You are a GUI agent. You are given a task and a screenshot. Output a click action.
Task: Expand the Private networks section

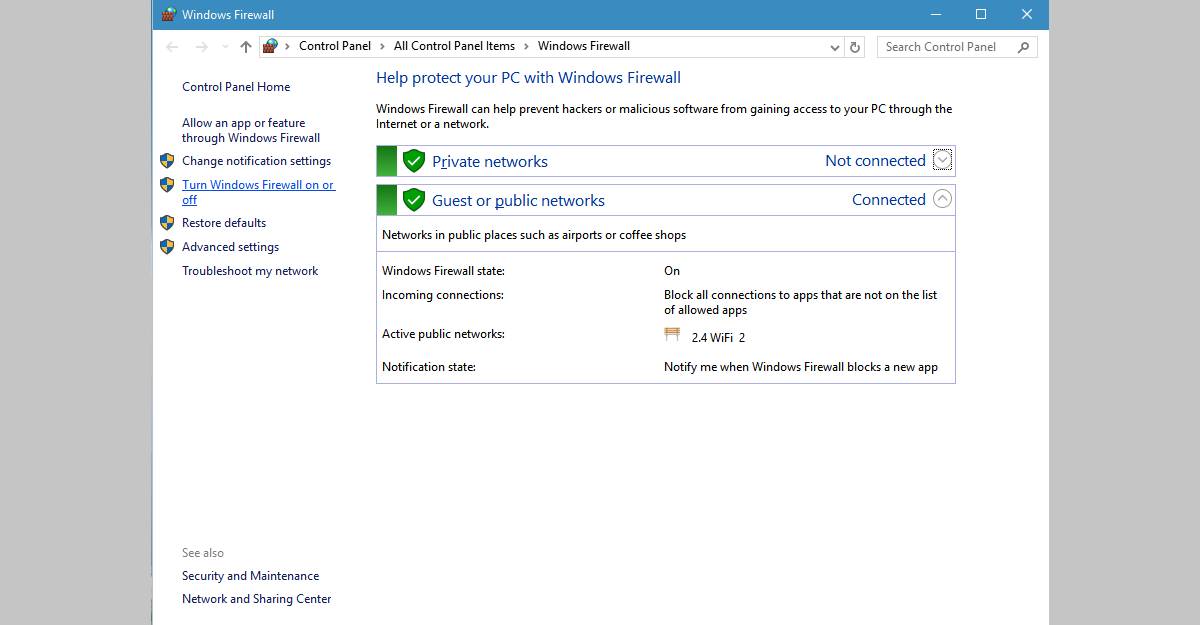(x=942, y=160)
